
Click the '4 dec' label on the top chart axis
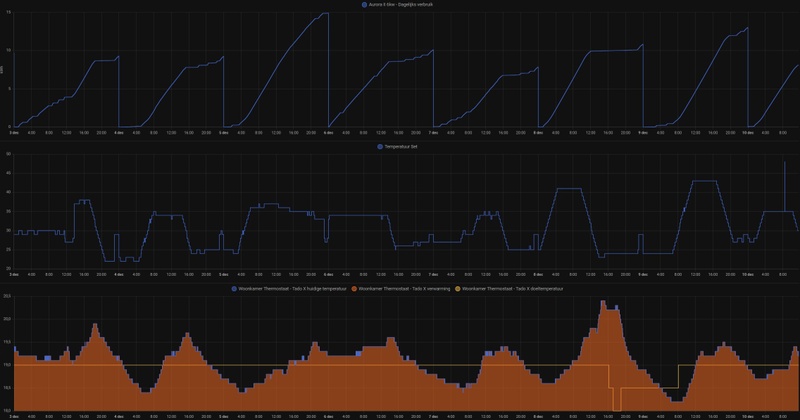tap(119, 133)
